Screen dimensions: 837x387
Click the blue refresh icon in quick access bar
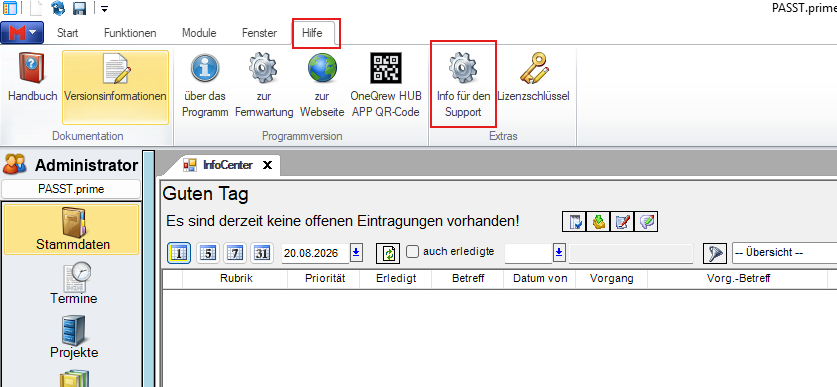pos(58,8)
